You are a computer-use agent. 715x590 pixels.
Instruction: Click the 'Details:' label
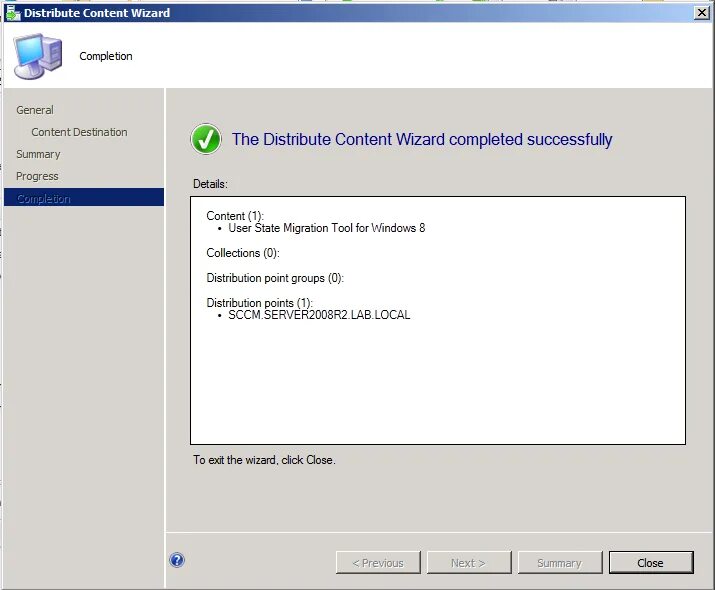pyautogui.click(x=210, y=184)
